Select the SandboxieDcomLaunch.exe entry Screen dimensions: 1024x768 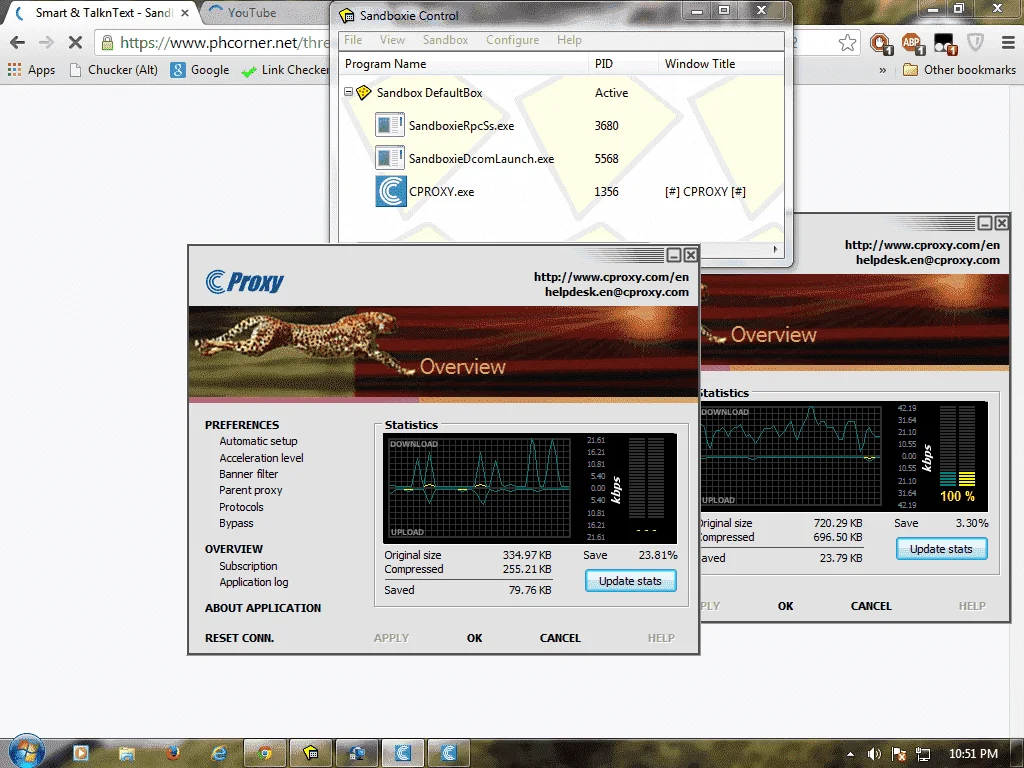pos(481,159)
